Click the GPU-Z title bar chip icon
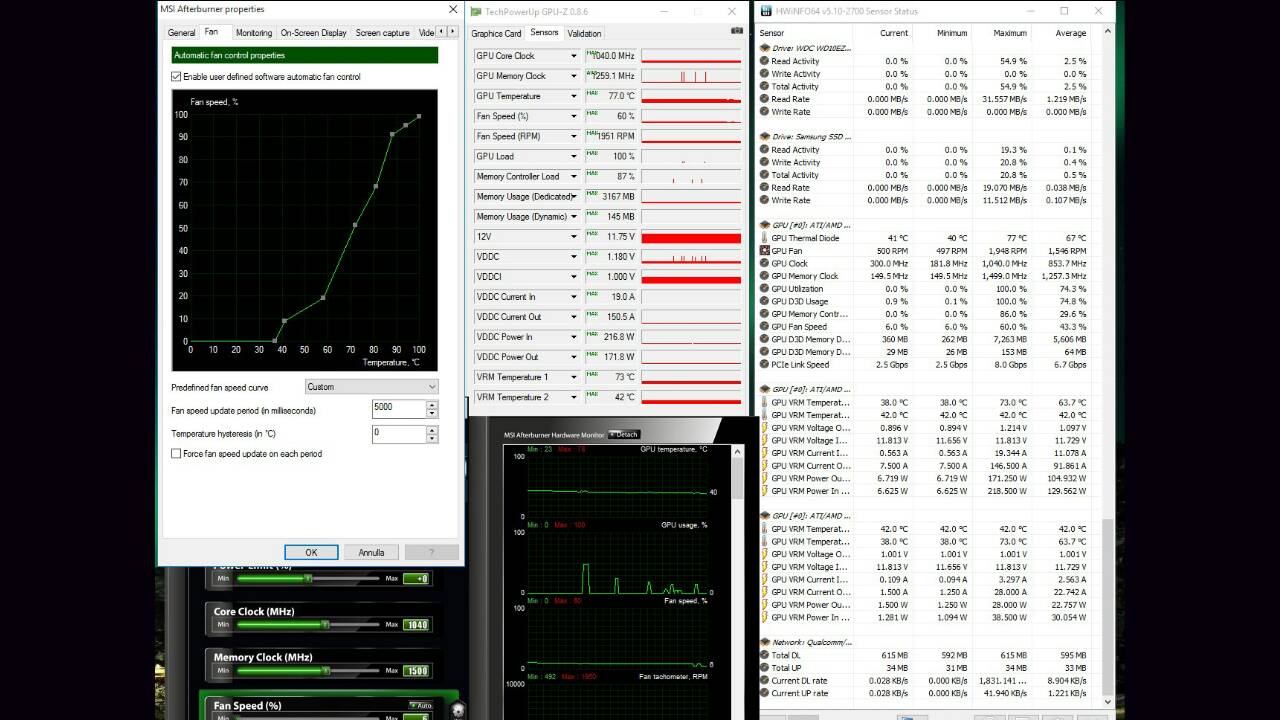The height and width of the screenshot is (720, 1280). [x=476, y=11]
